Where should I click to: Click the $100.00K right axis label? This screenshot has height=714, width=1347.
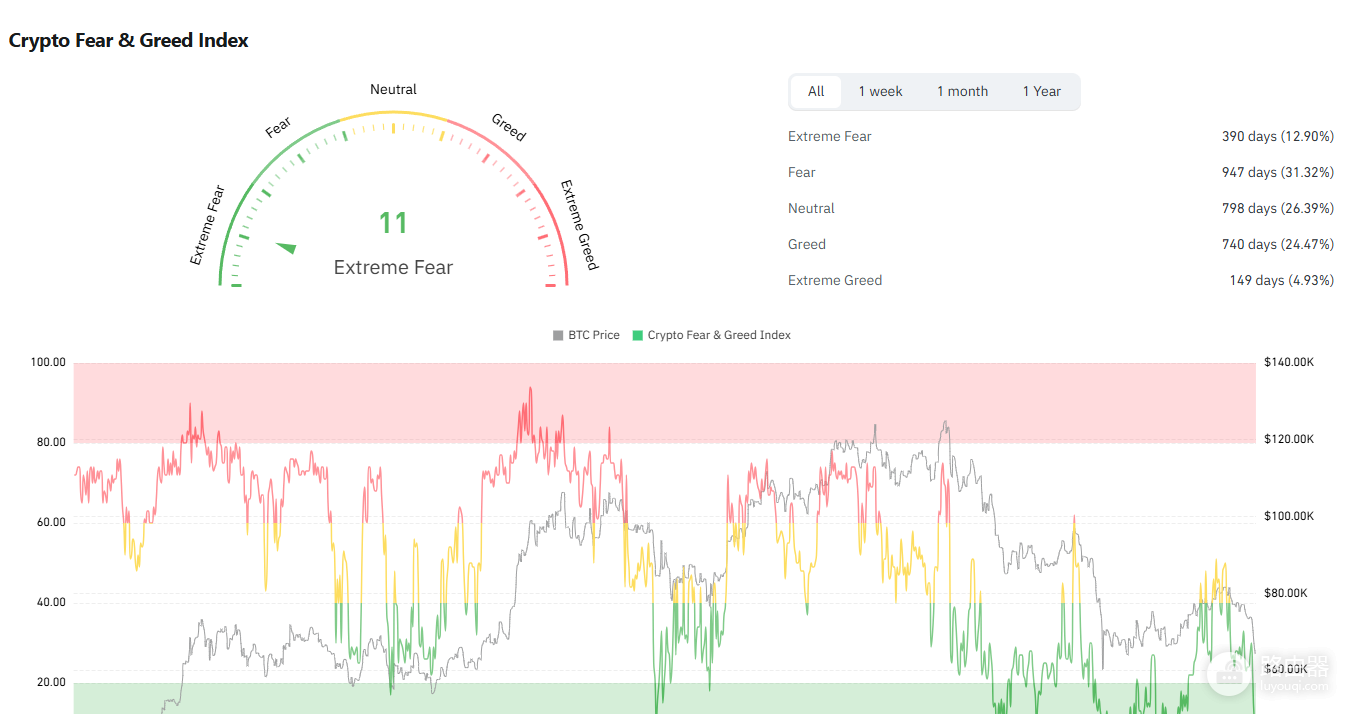coord(1289,516)
